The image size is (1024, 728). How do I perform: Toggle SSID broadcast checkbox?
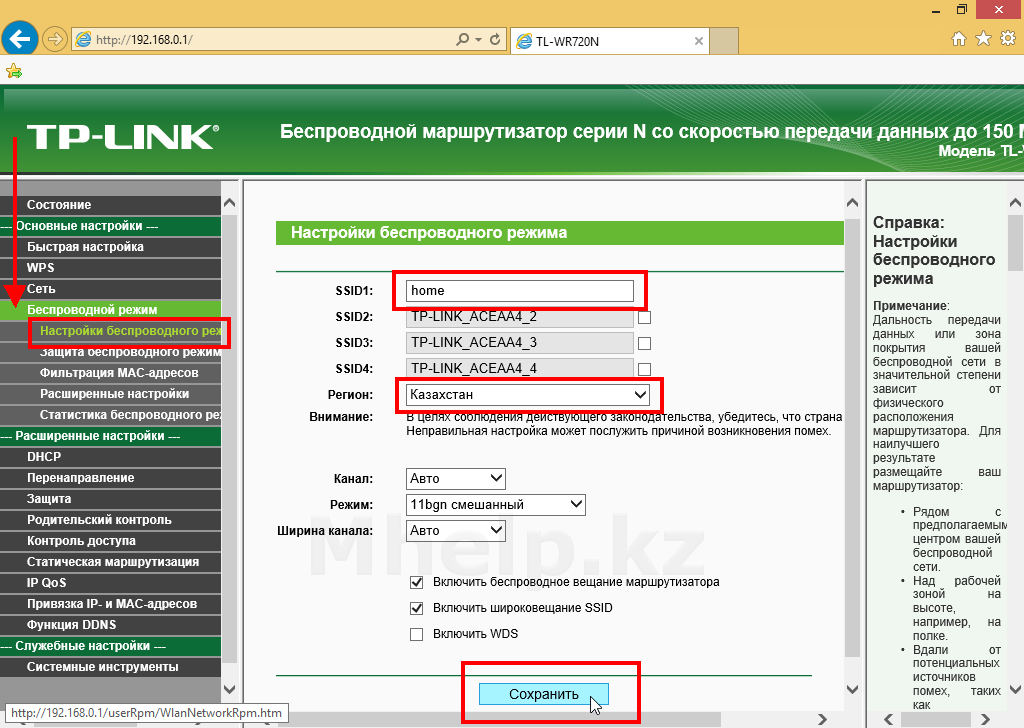(416, 608)
